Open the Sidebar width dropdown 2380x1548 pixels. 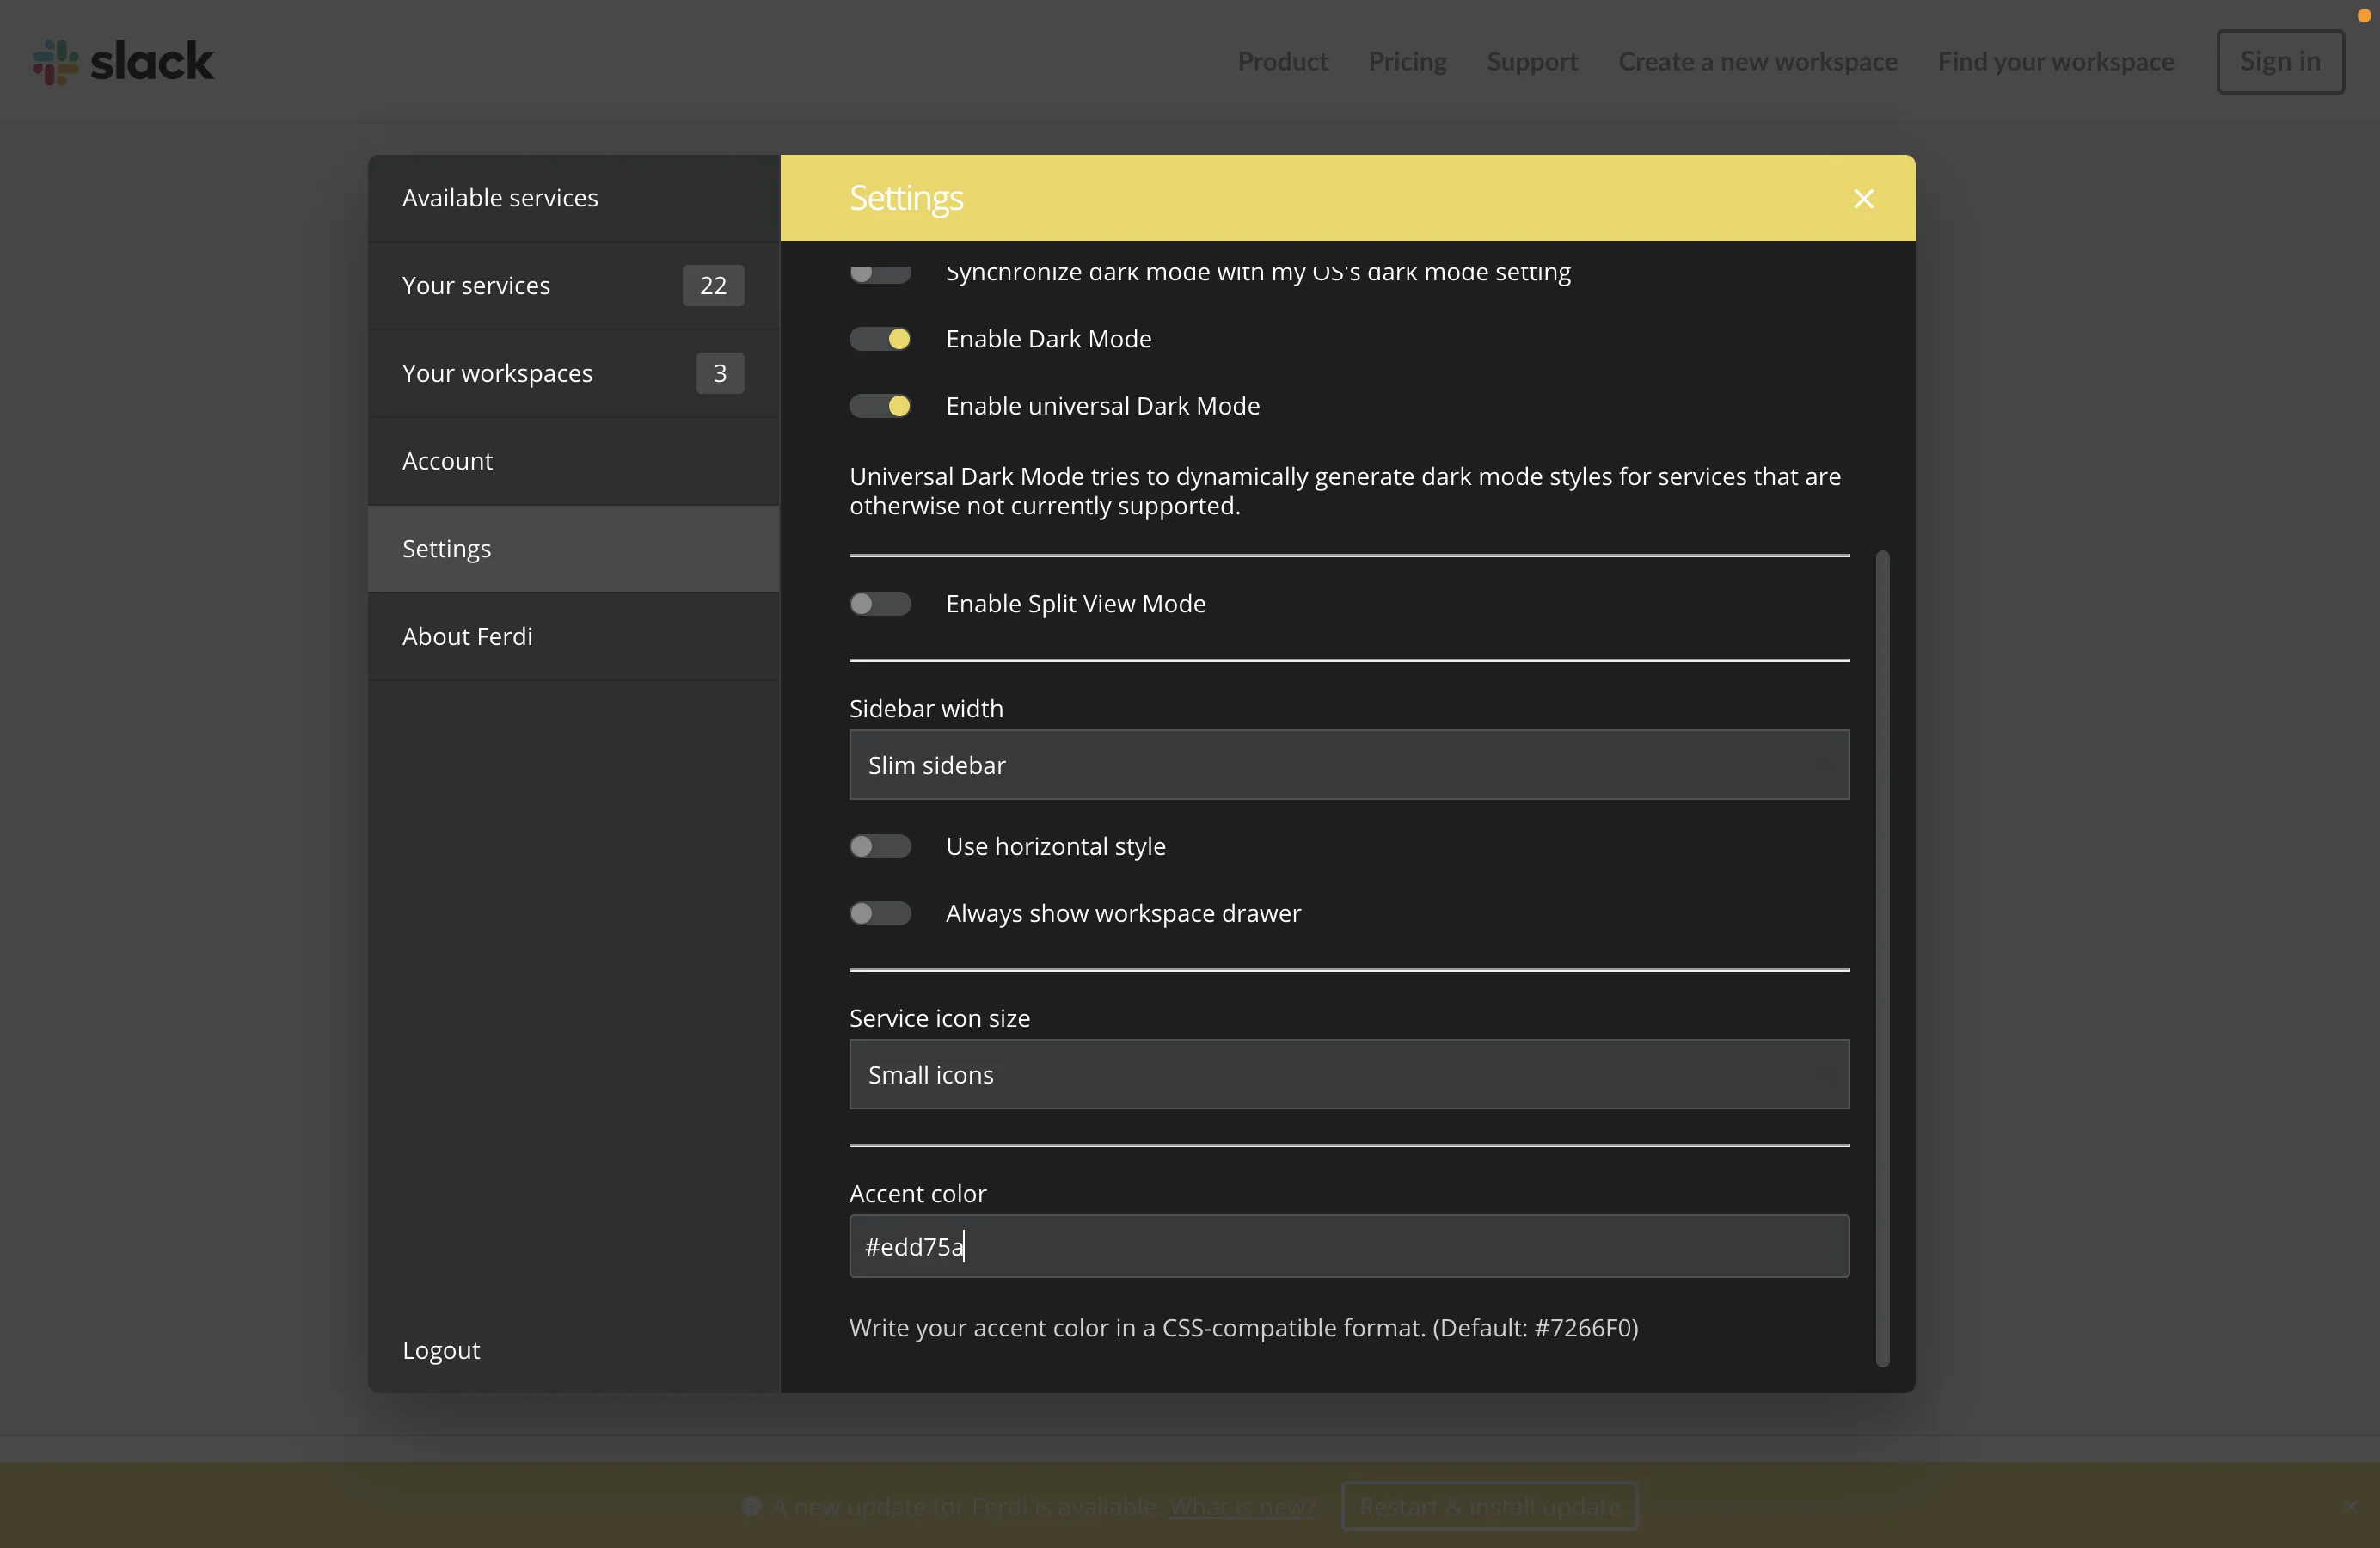pyautogui.click(x=1348, y=765)
